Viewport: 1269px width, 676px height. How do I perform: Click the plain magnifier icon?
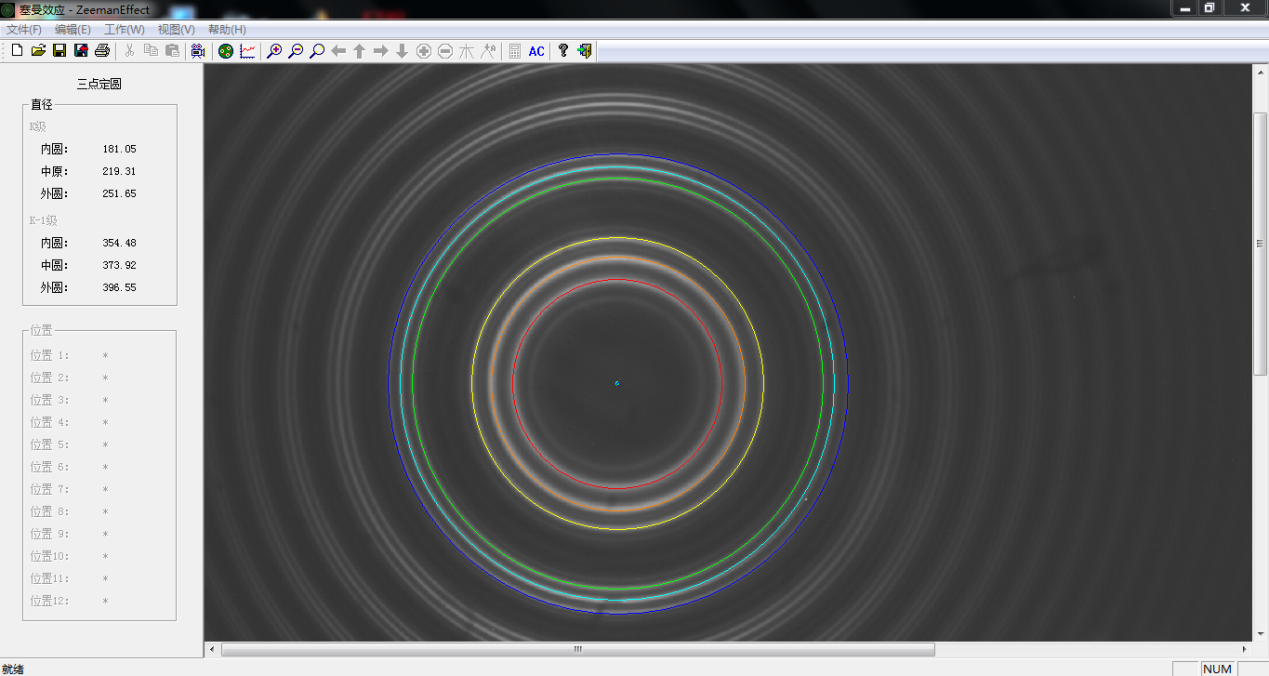[317, 51]
